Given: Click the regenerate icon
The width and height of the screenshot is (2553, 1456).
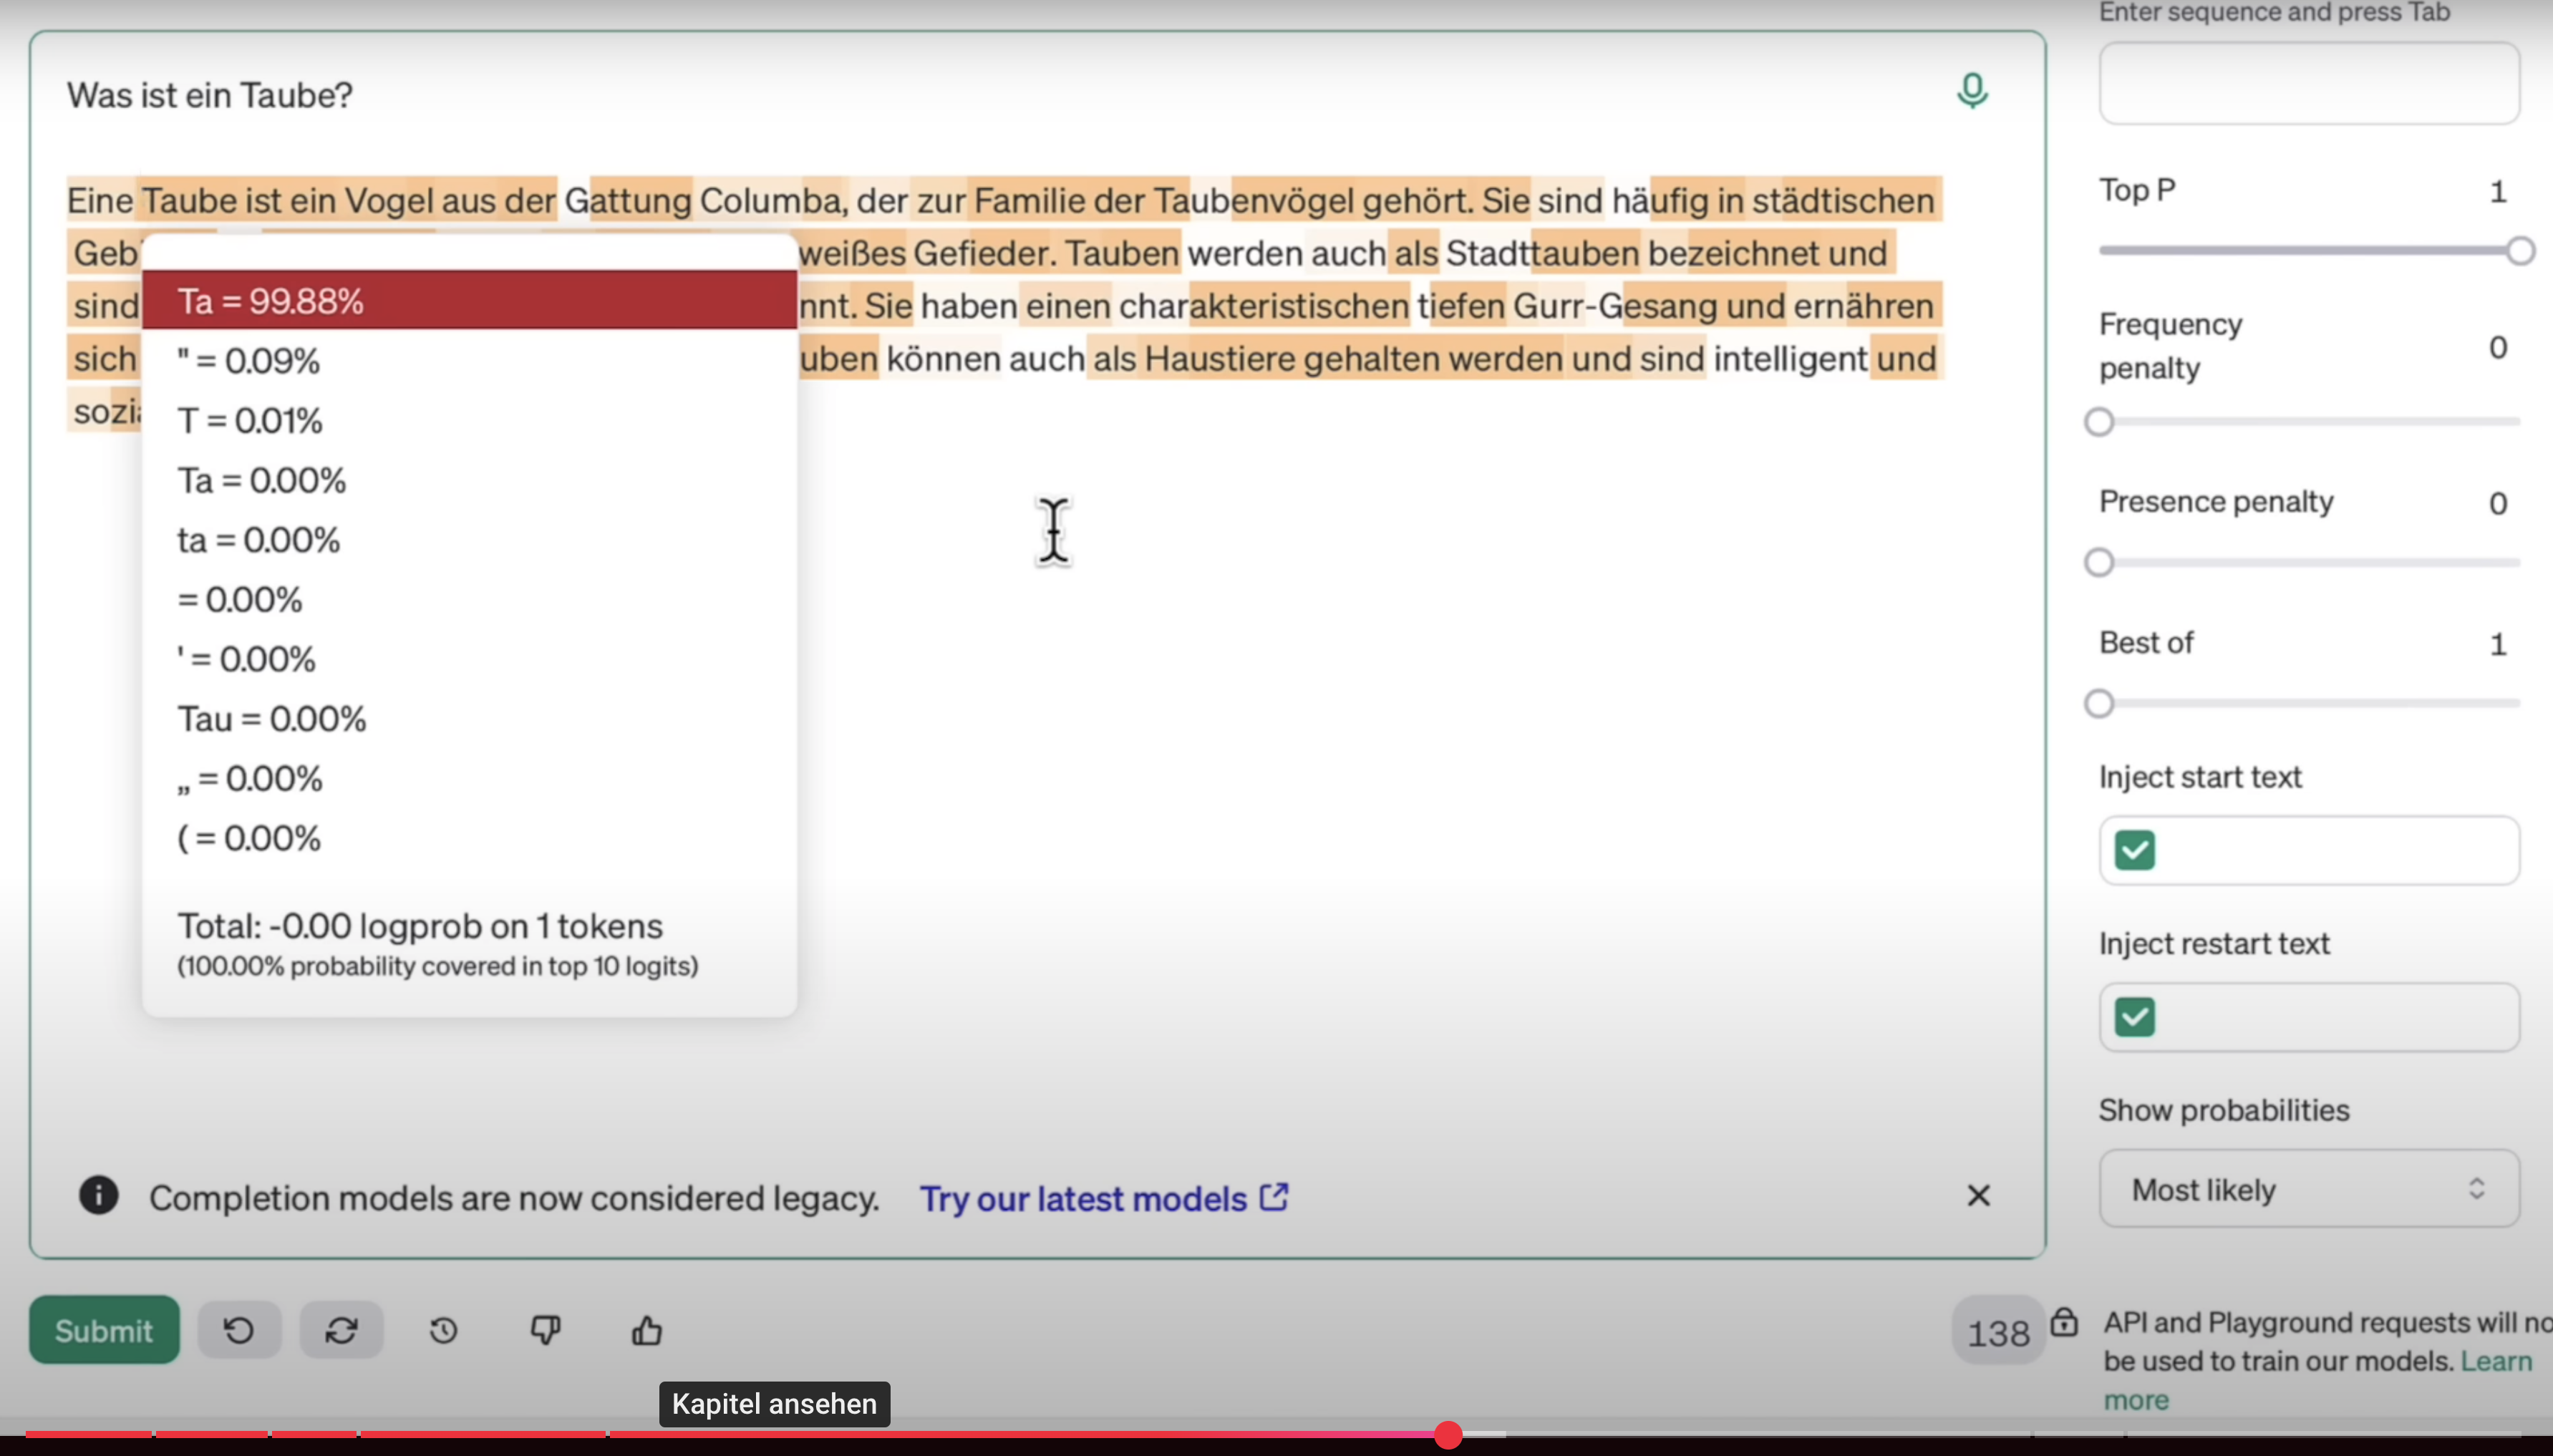Looking at the screenshot, I should (341, 1330).
